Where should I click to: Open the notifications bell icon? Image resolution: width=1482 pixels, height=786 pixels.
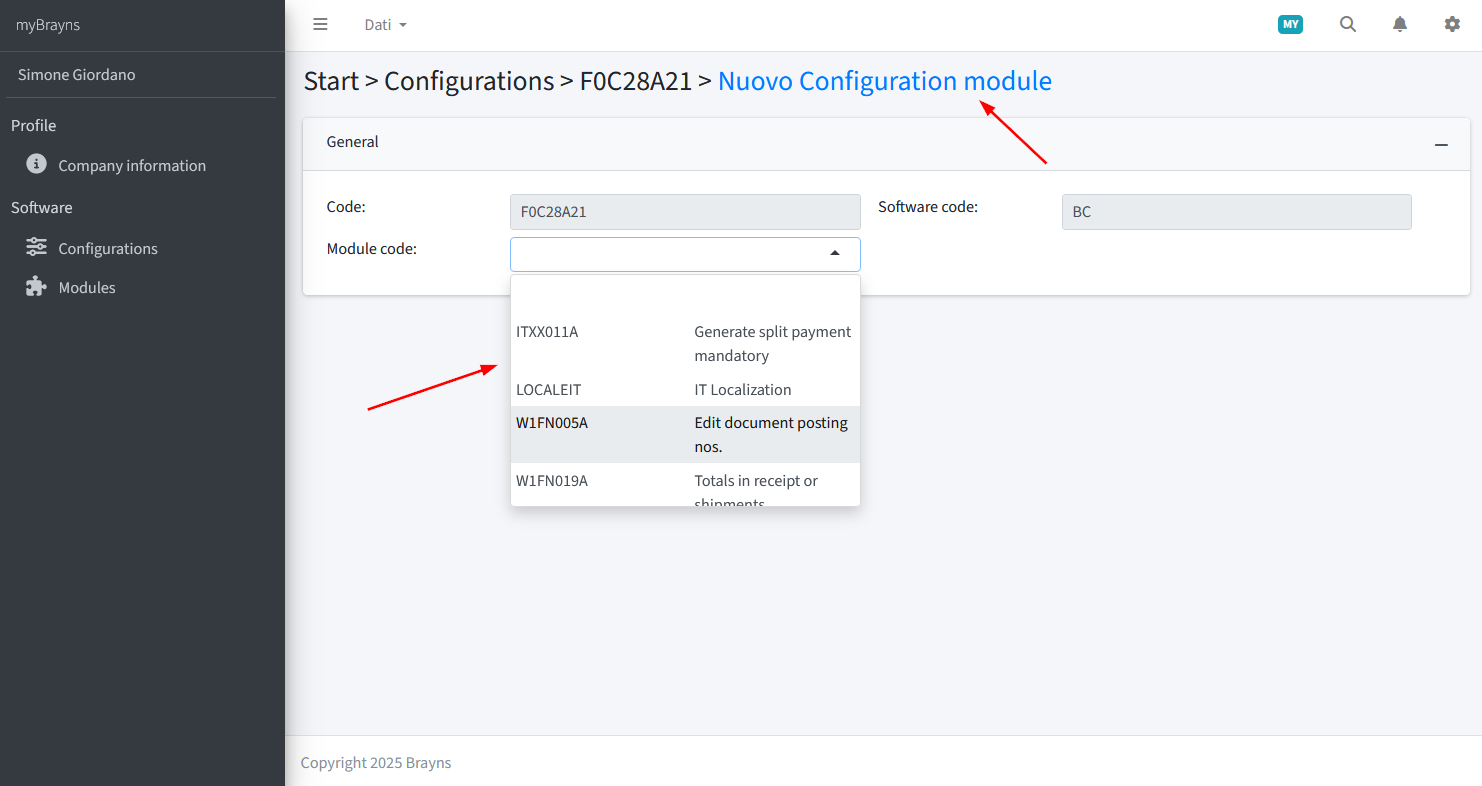pyautogui.click(x=1400, y=24)
